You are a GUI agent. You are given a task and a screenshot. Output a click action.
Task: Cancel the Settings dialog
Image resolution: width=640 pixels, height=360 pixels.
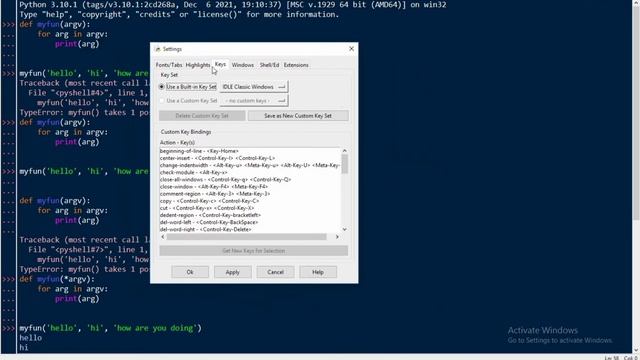tap(276, 272)
